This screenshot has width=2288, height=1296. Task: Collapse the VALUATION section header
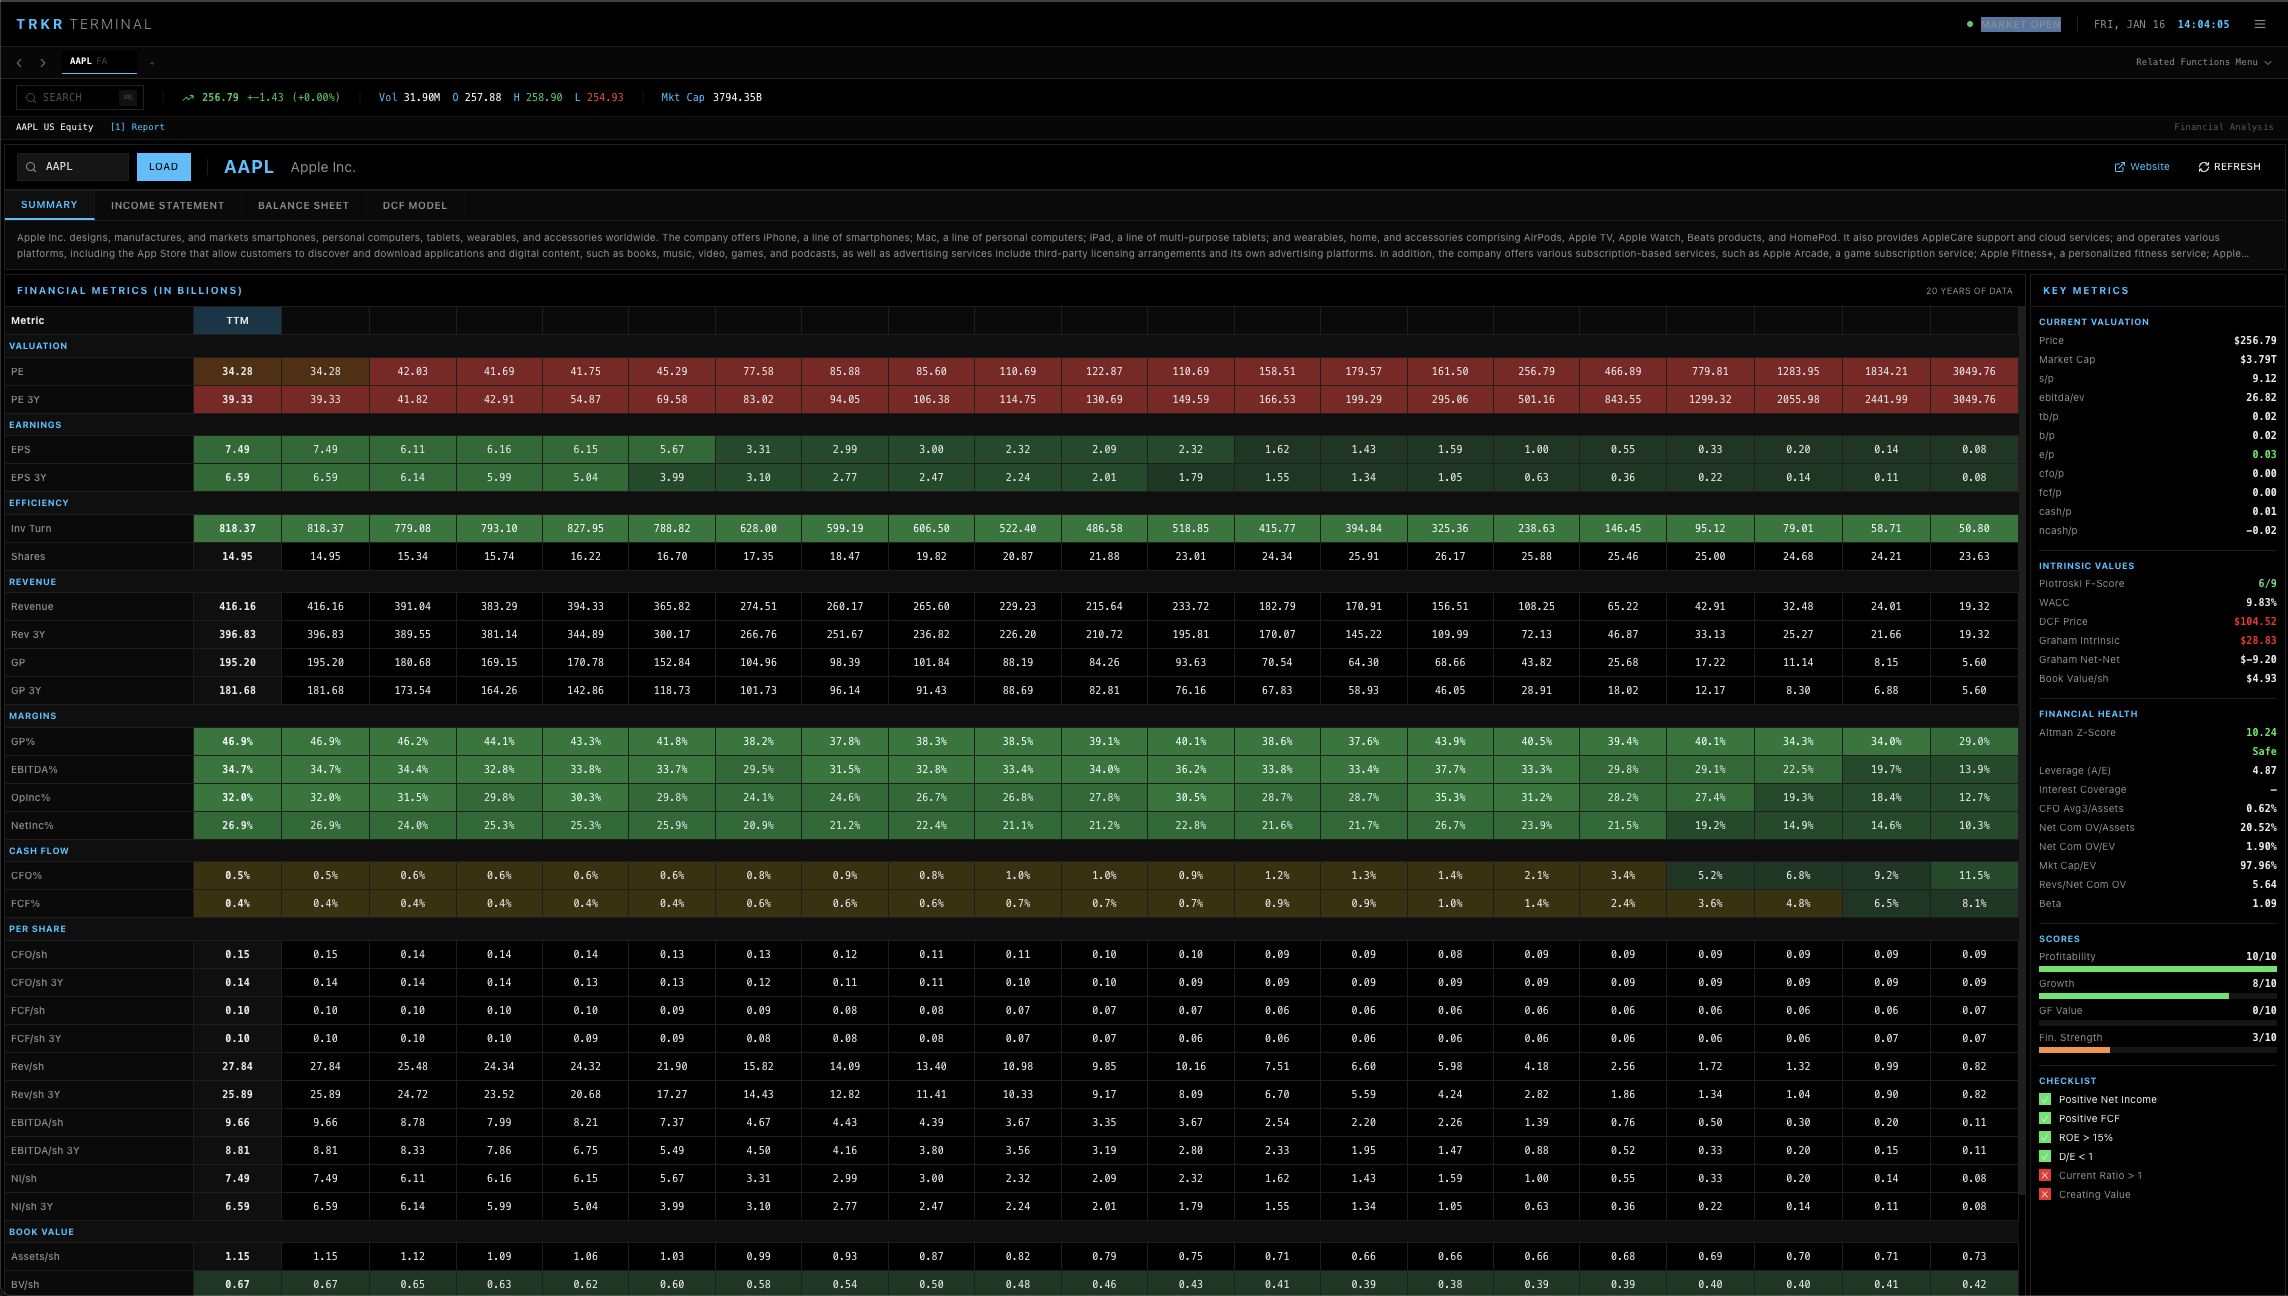tap(38, 346)
